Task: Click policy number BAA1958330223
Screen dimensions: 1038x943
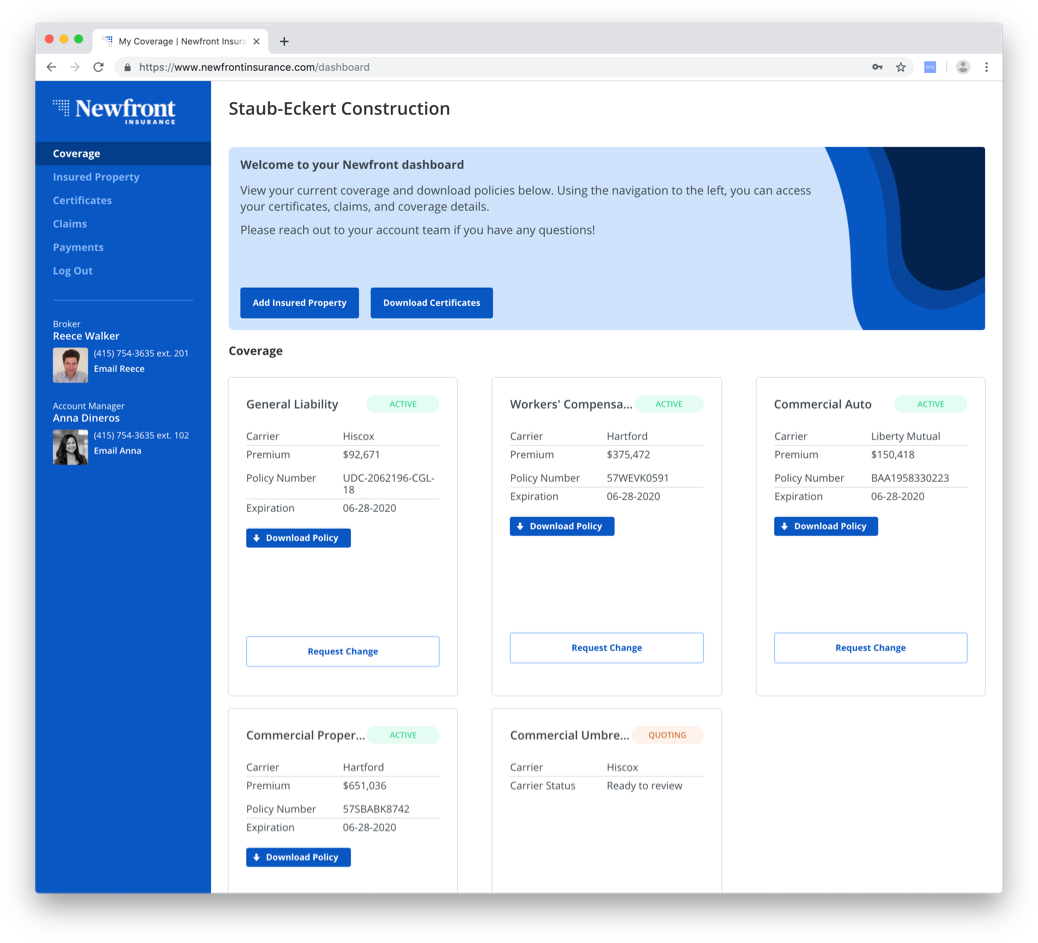Action: tap(910, 478)
